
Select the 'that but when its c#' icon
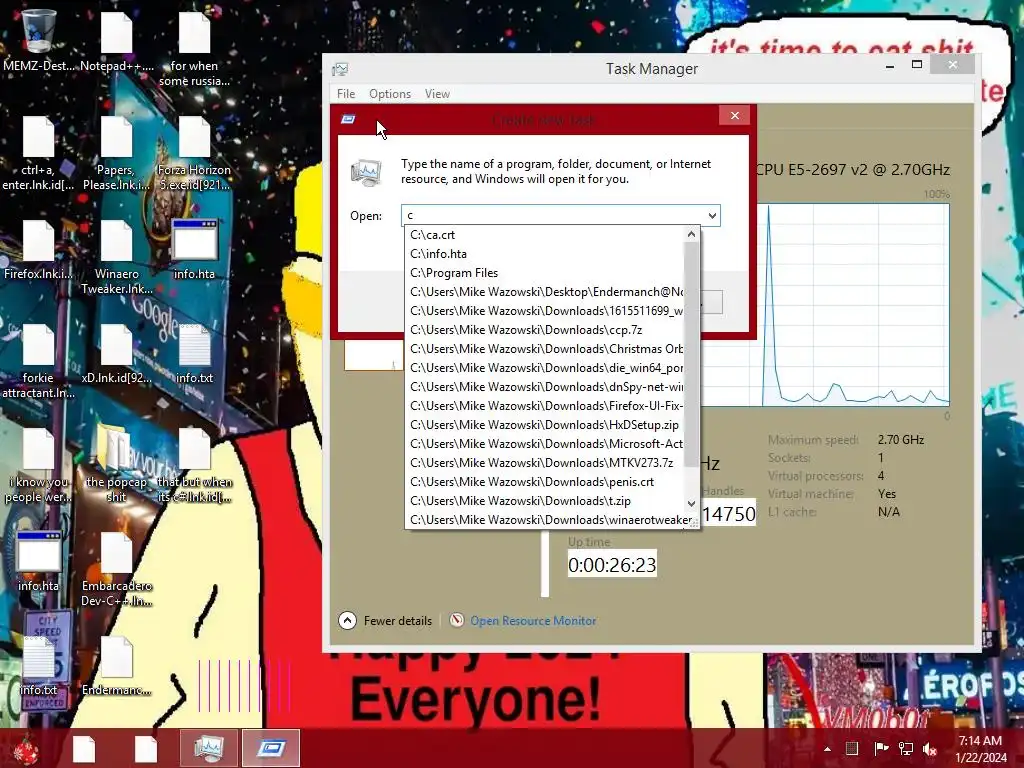coord(194,465)
